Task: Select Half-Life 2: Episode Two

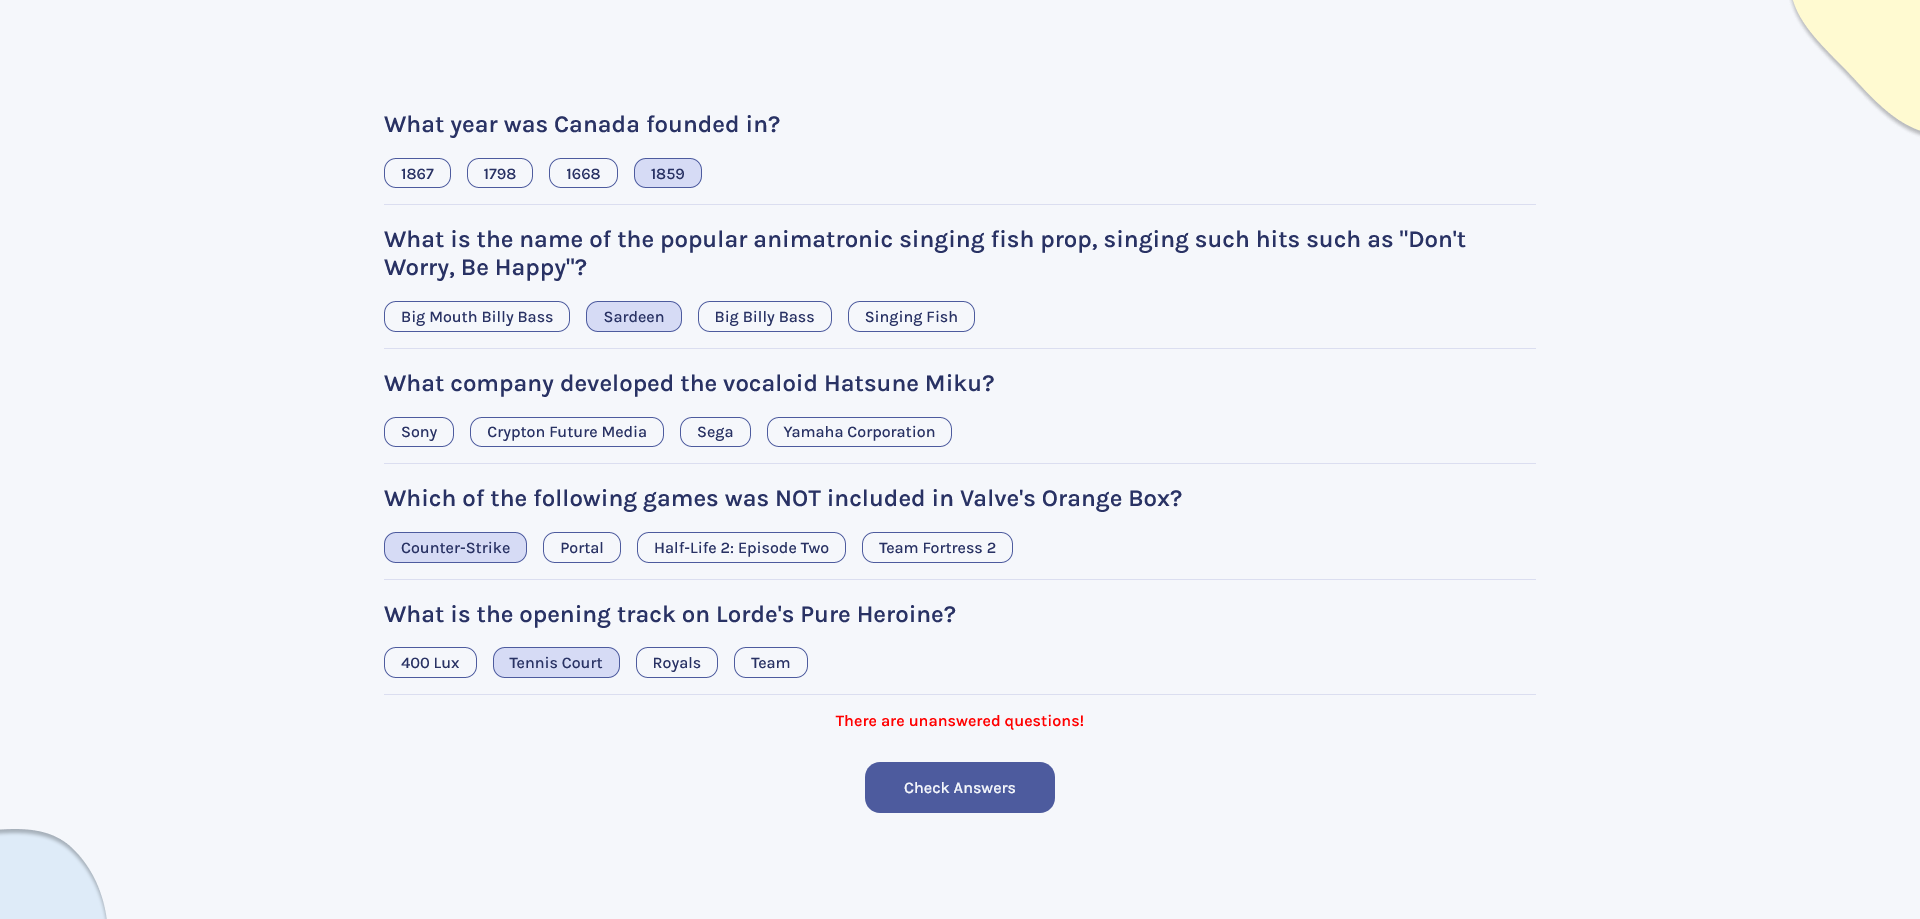Action: tap(740, 547)
